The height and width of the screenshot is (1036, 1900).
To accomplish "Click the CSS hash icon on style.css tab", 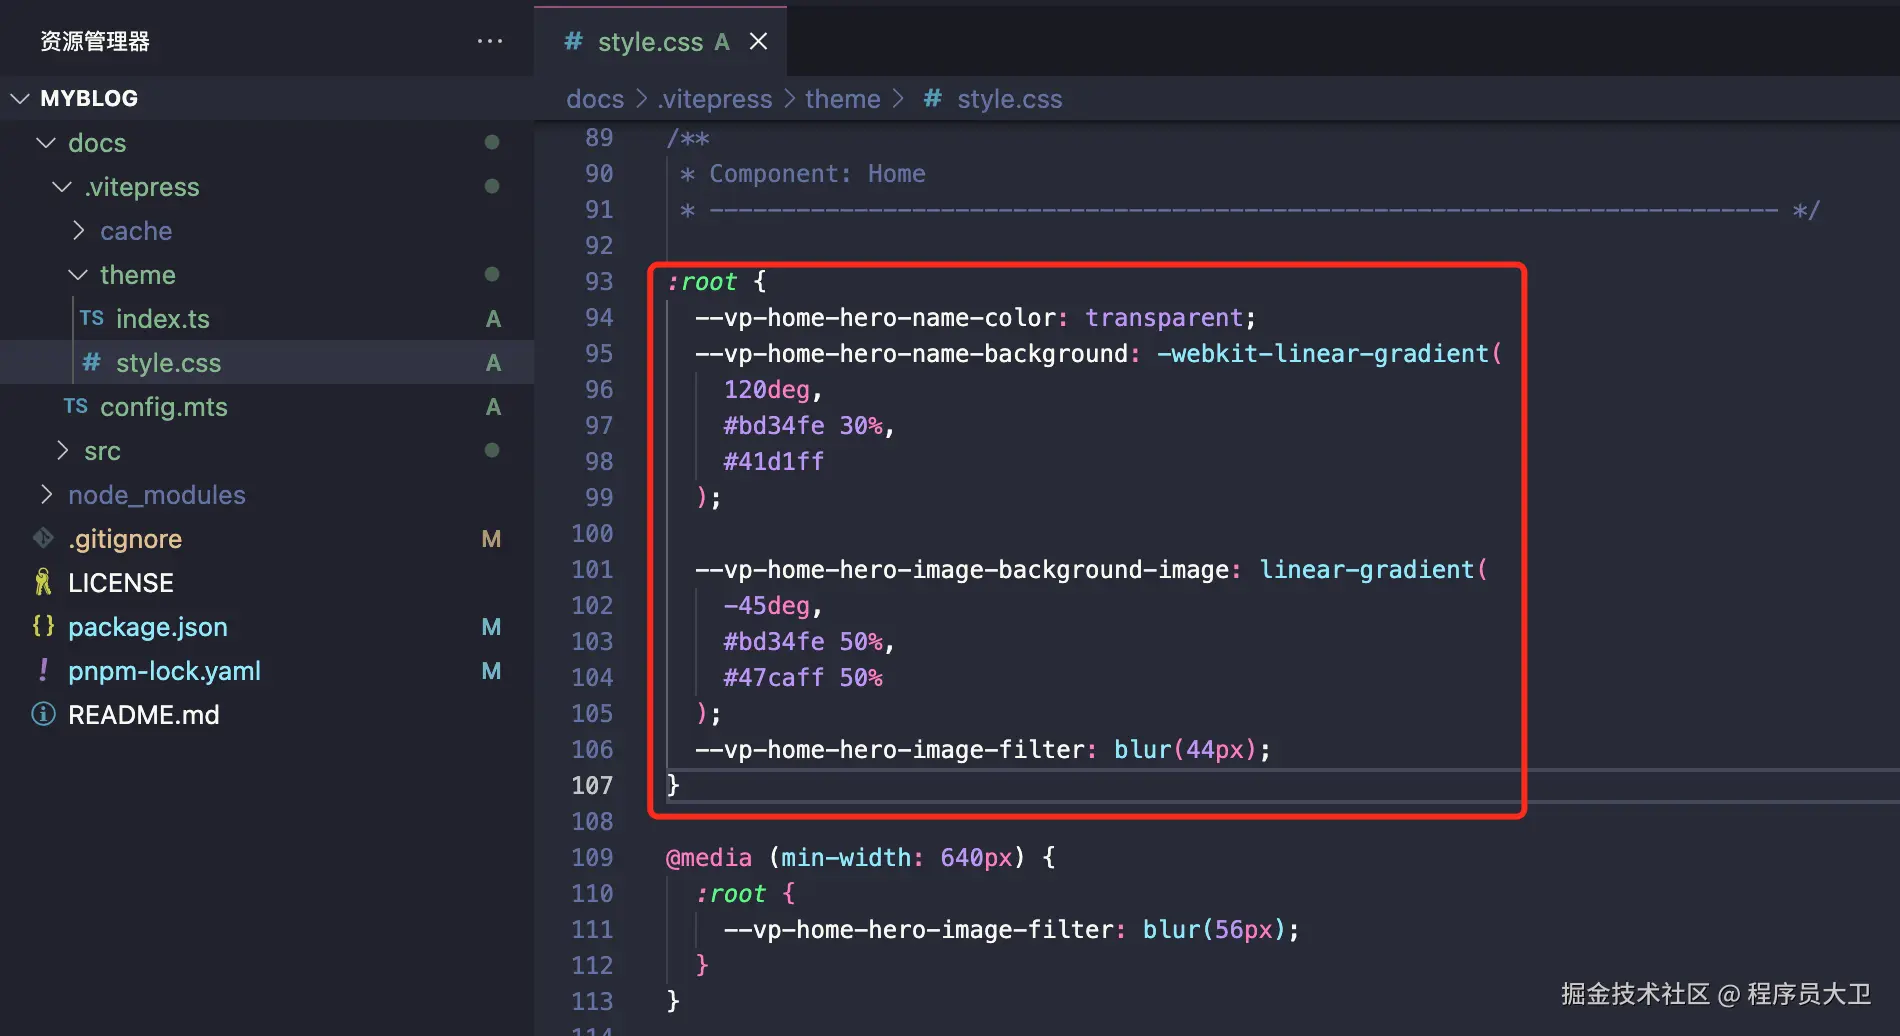I will (x=573, y=41).
